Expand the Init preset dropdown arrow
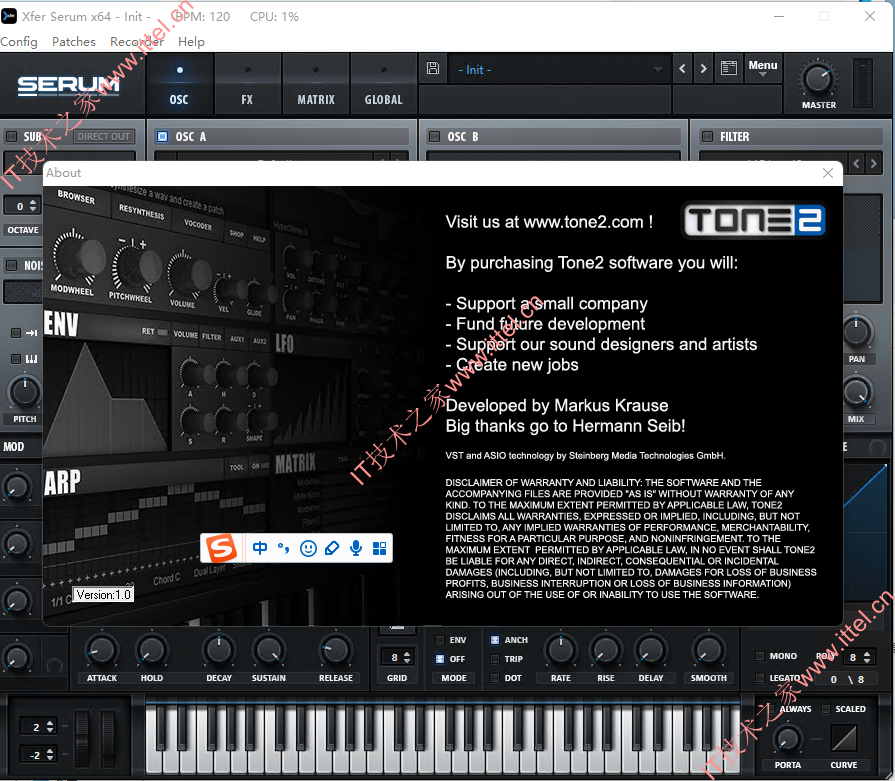 658,70
